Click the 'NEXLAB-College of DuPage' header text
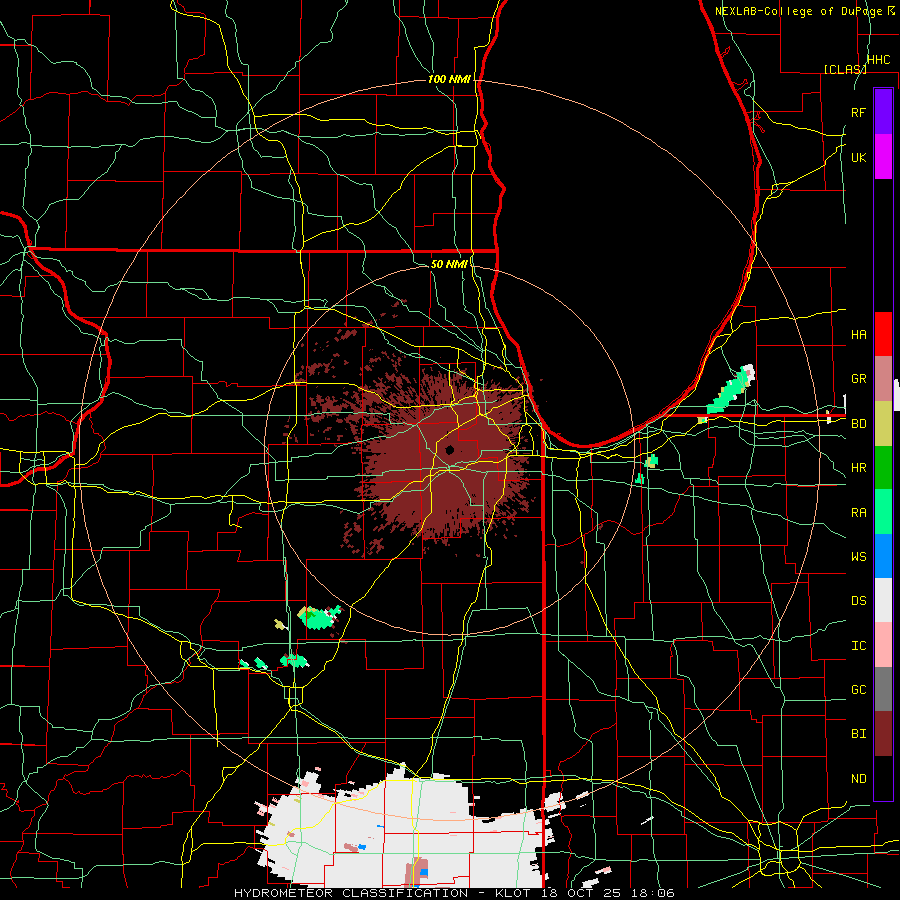Viewport: 900px width, 900px height. click(x=801, y=11)
